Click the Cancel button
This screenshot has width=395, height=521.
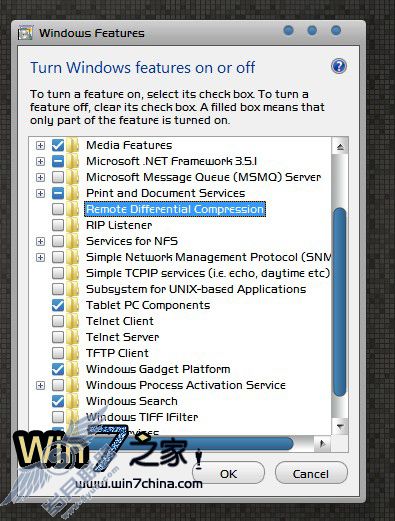[x=311, y=474]
